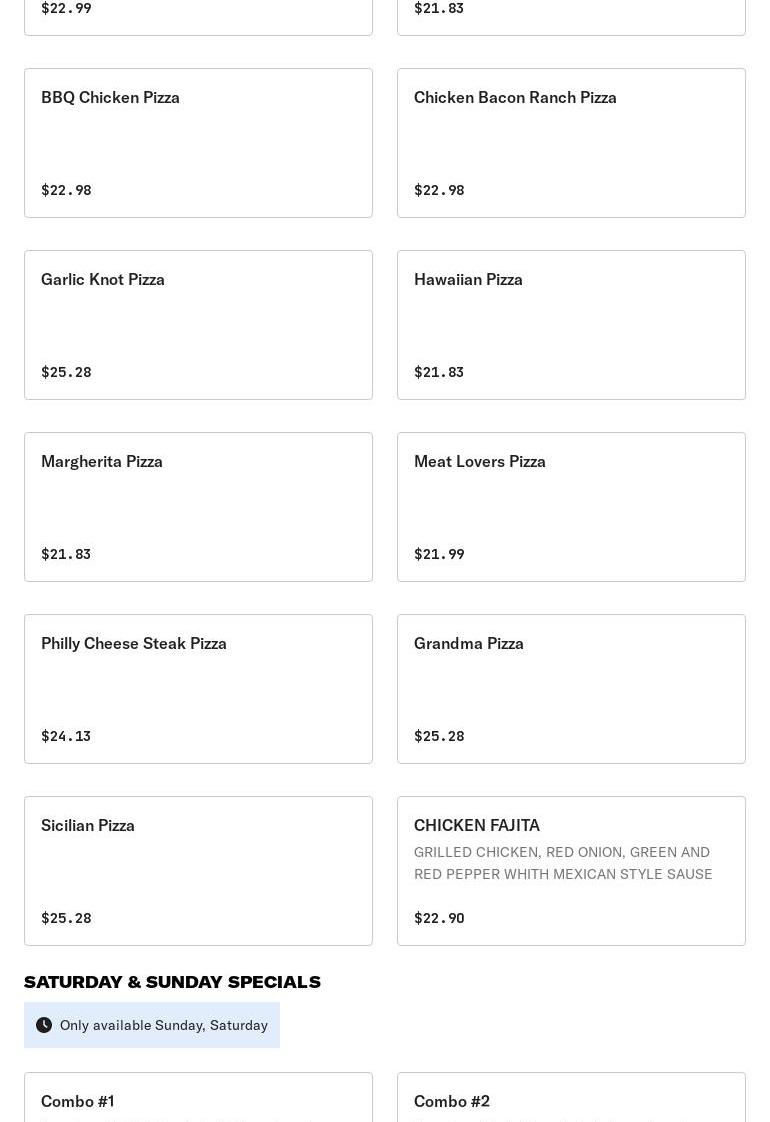Click the 'Only available Sunday, Saturday' notice
770x1122 pixels.
pos(163,1025)
